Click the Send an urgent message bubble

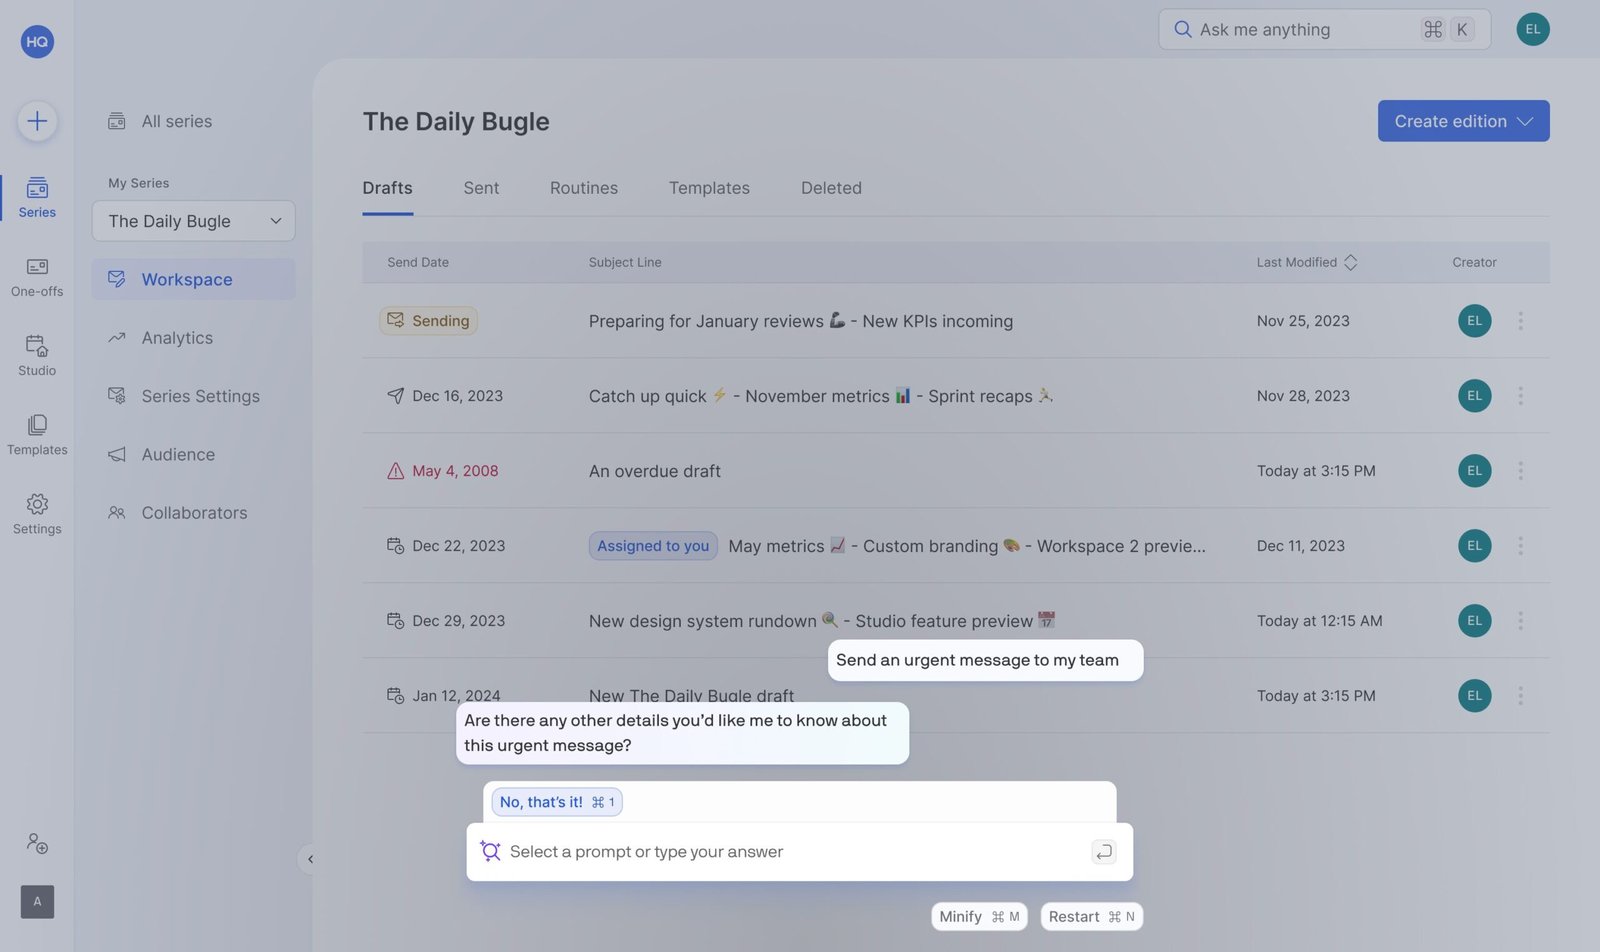coord(985,660)
